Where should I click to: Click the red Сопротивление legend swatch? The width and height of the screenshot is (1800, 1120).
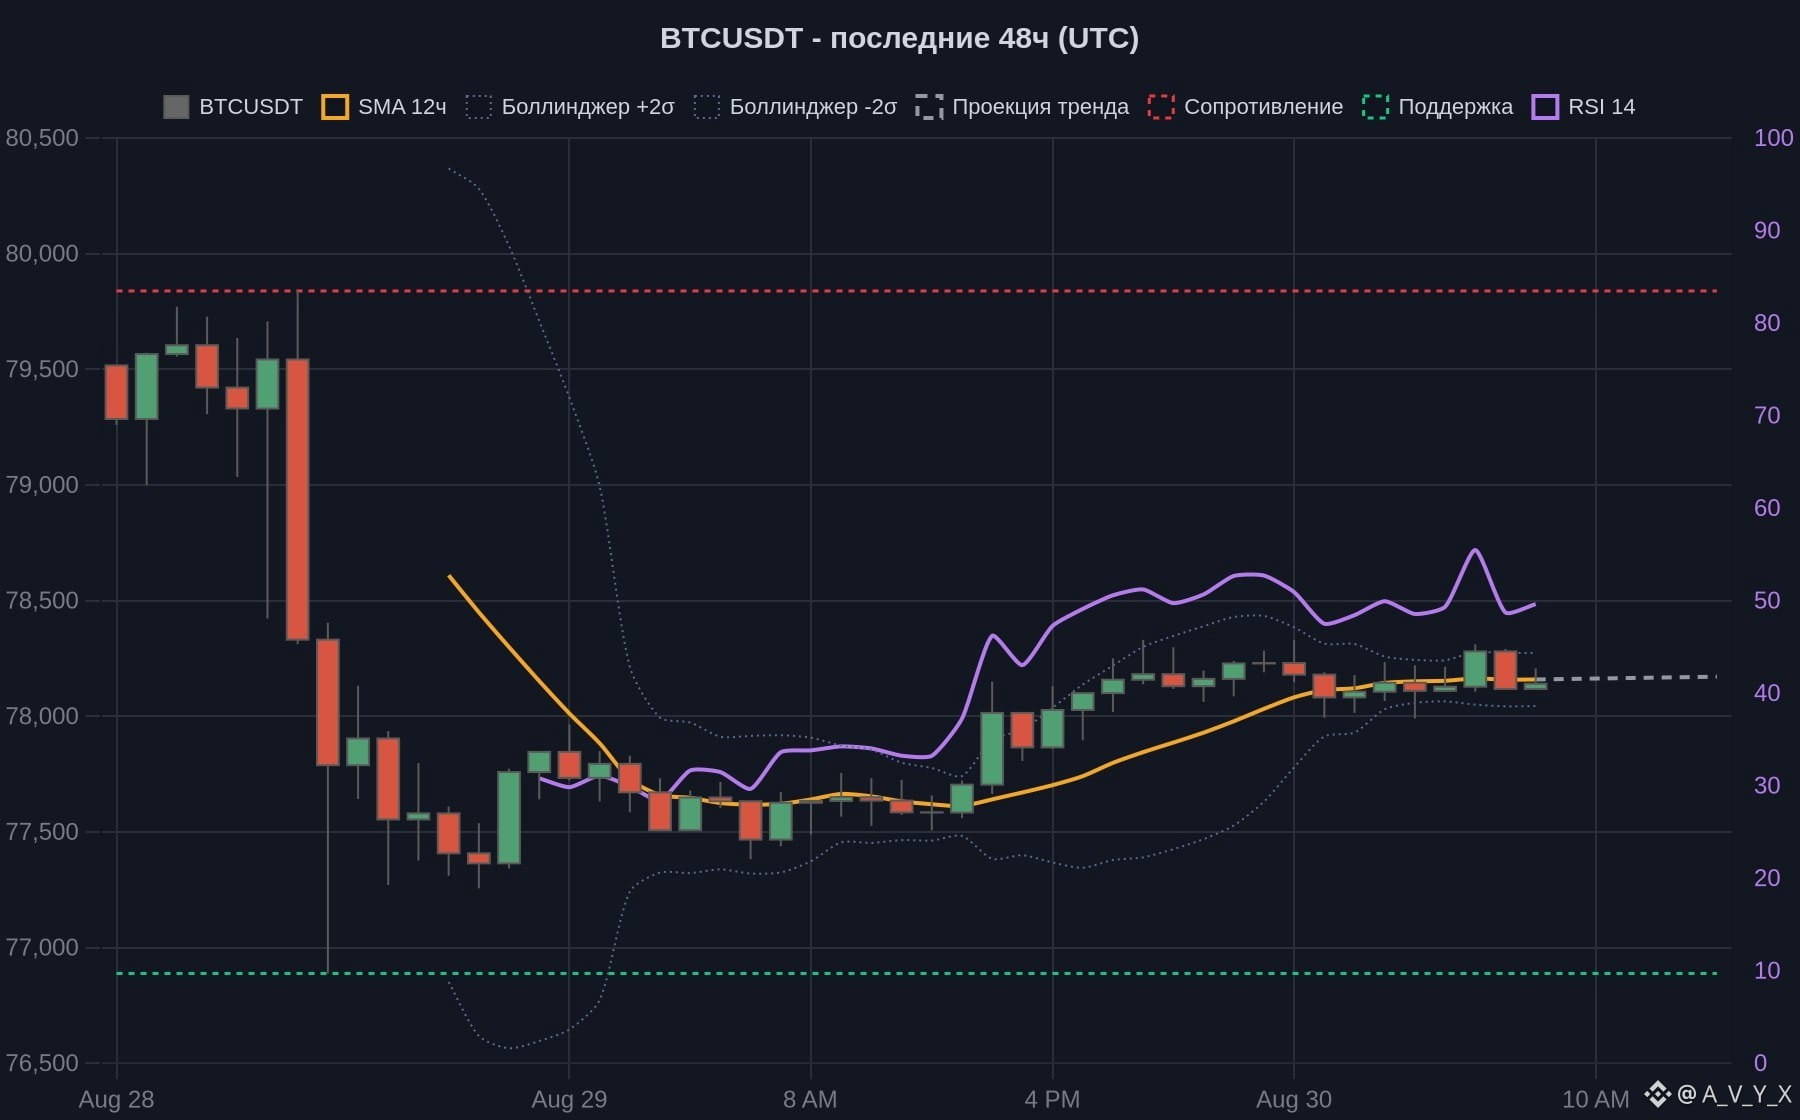(1161, 107)
